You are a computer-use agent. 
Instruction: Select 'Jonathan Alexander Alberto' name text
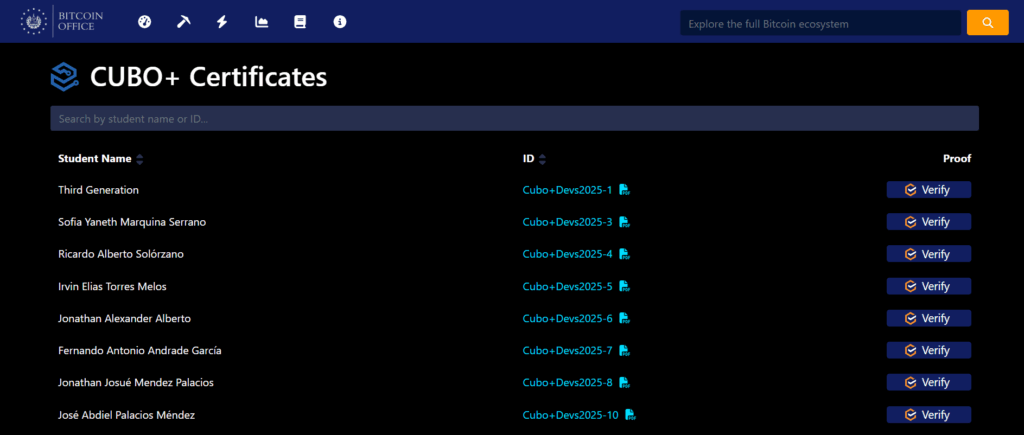(x=124, y=319)
